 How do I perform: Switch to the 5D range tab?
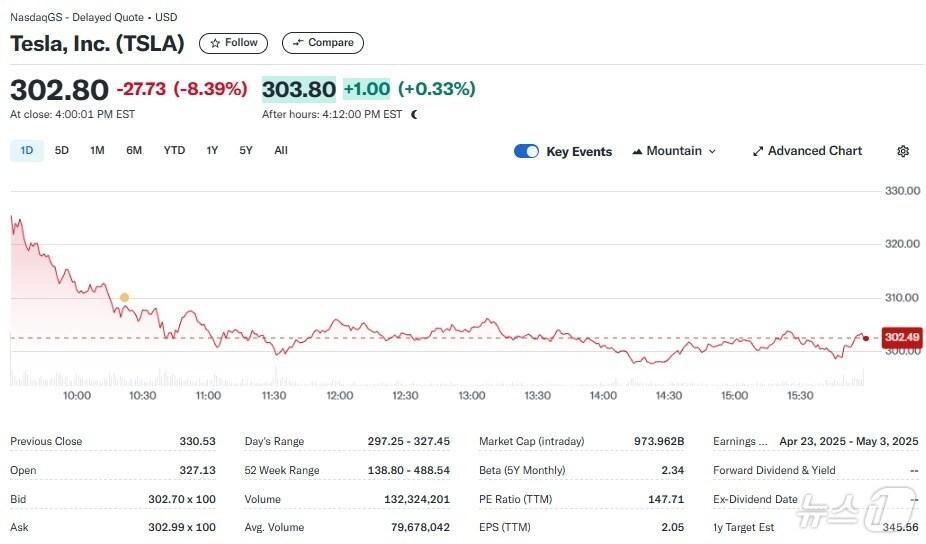62,151
